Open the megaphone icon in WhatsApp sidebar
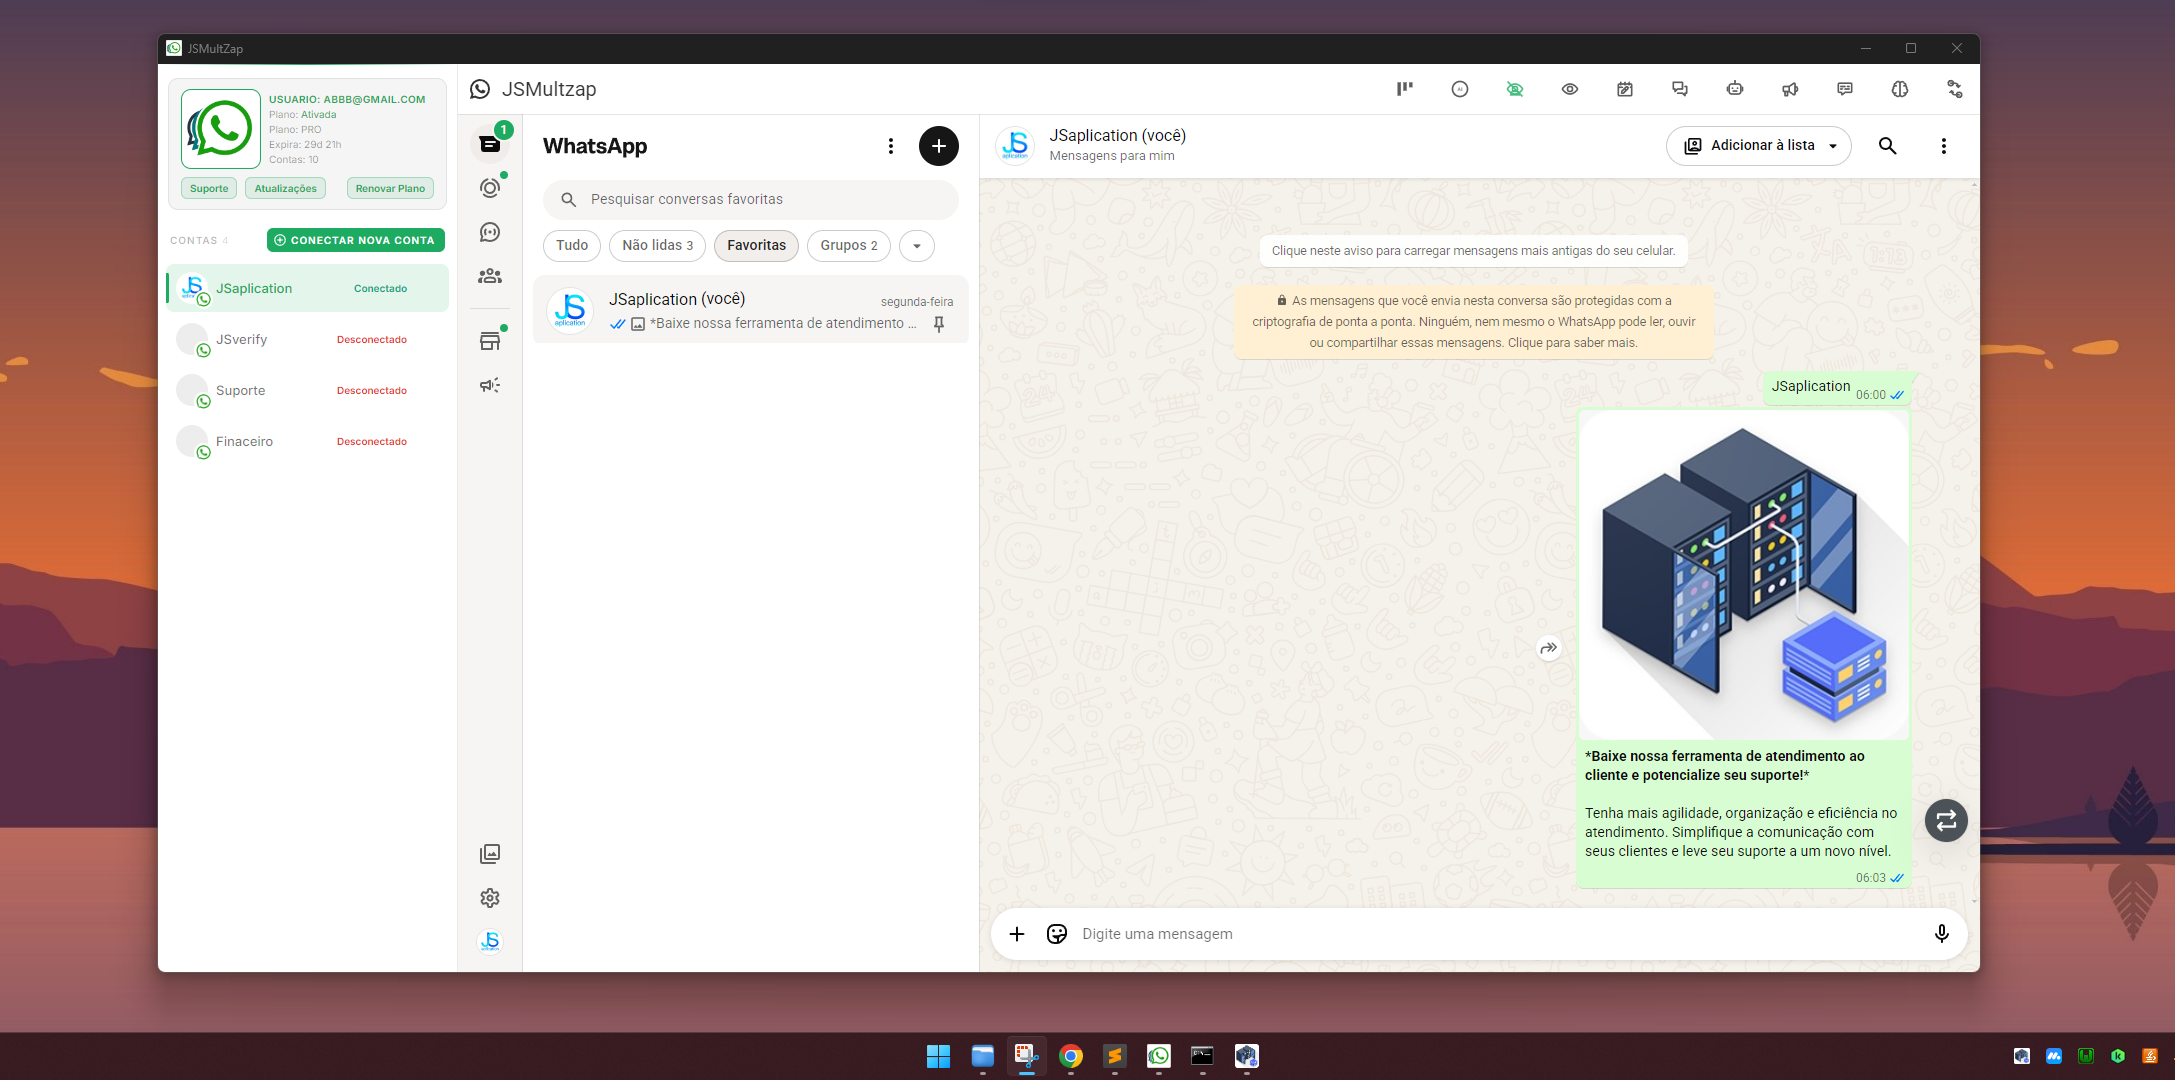The height and width of the screenshot is (1080, 2175). tap(490, 385)
